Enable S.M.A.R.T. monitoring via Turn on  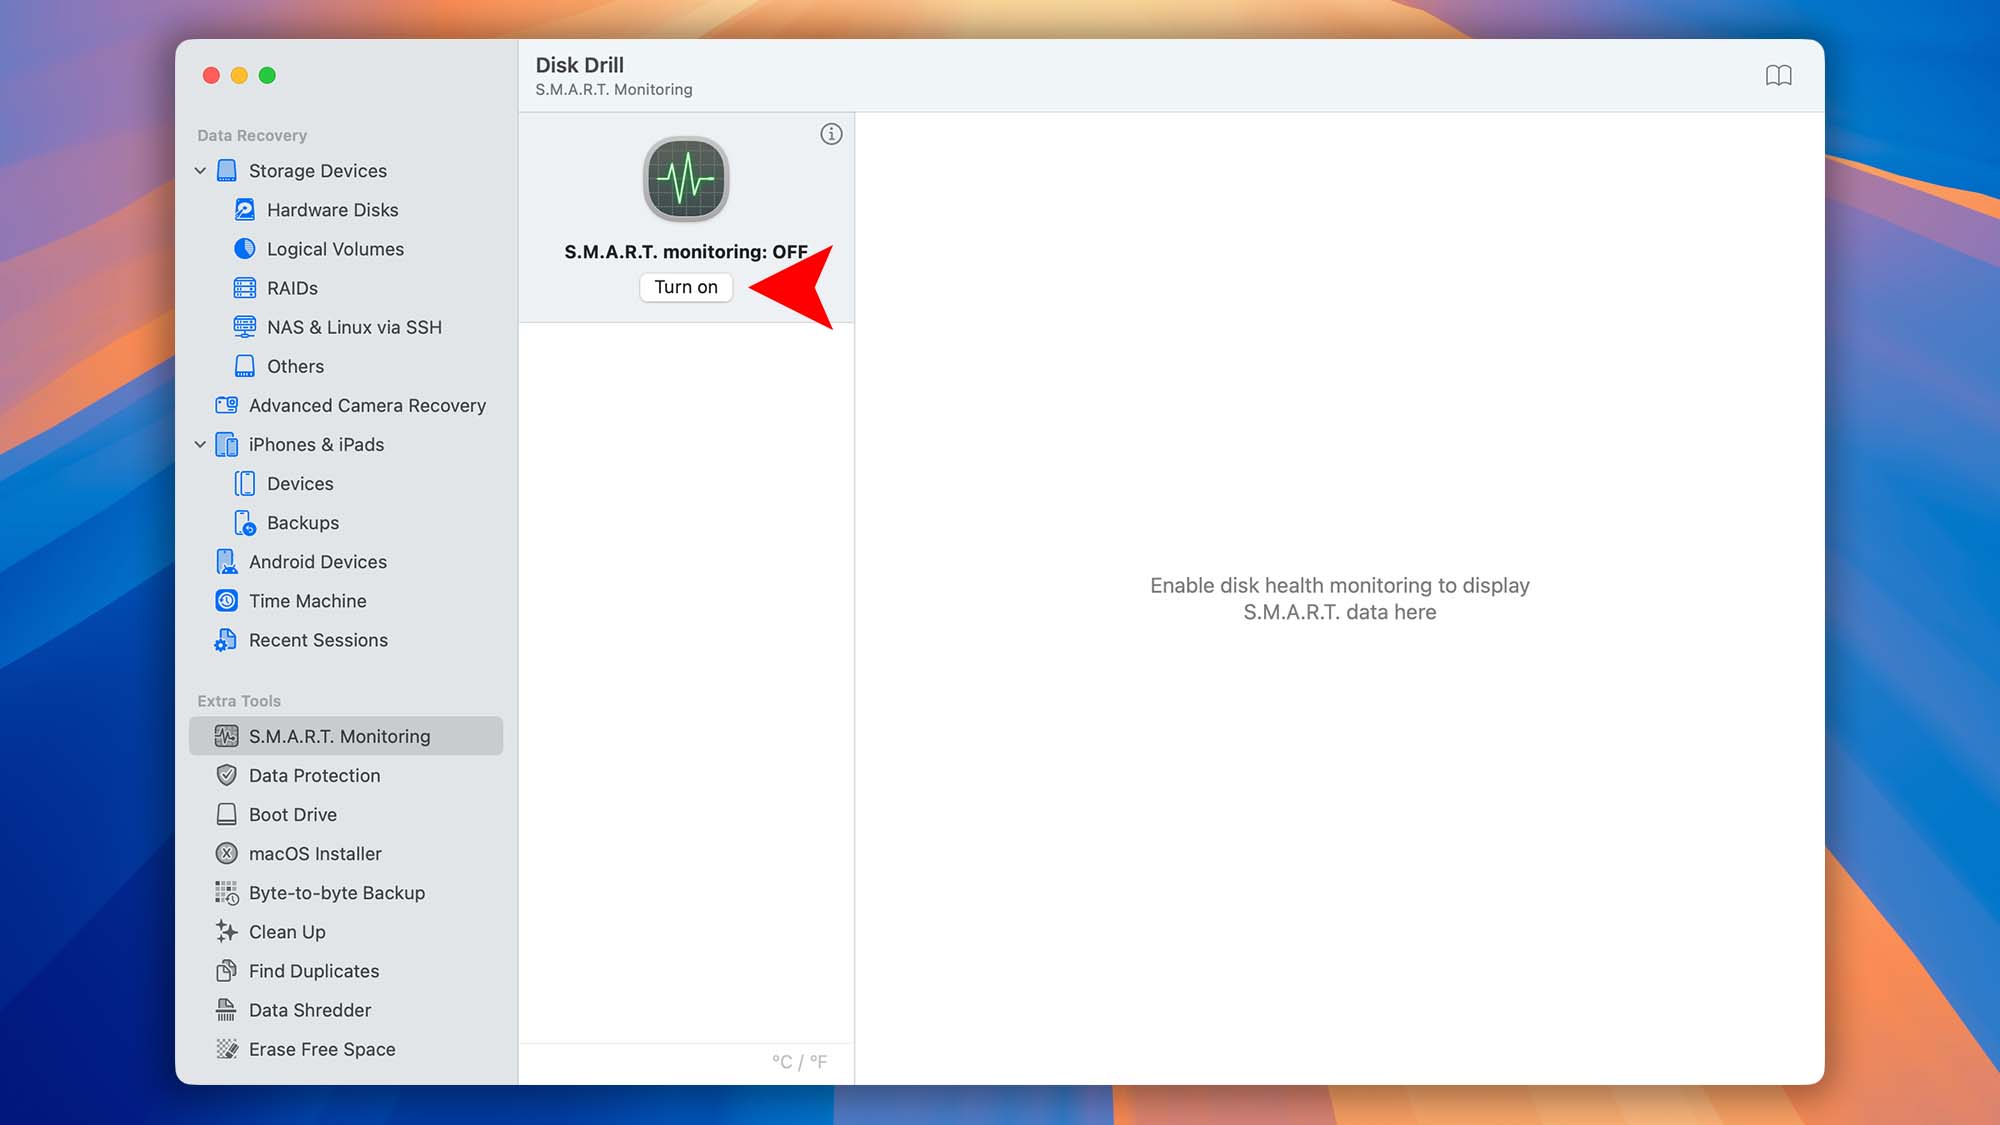tap(685, 287)
